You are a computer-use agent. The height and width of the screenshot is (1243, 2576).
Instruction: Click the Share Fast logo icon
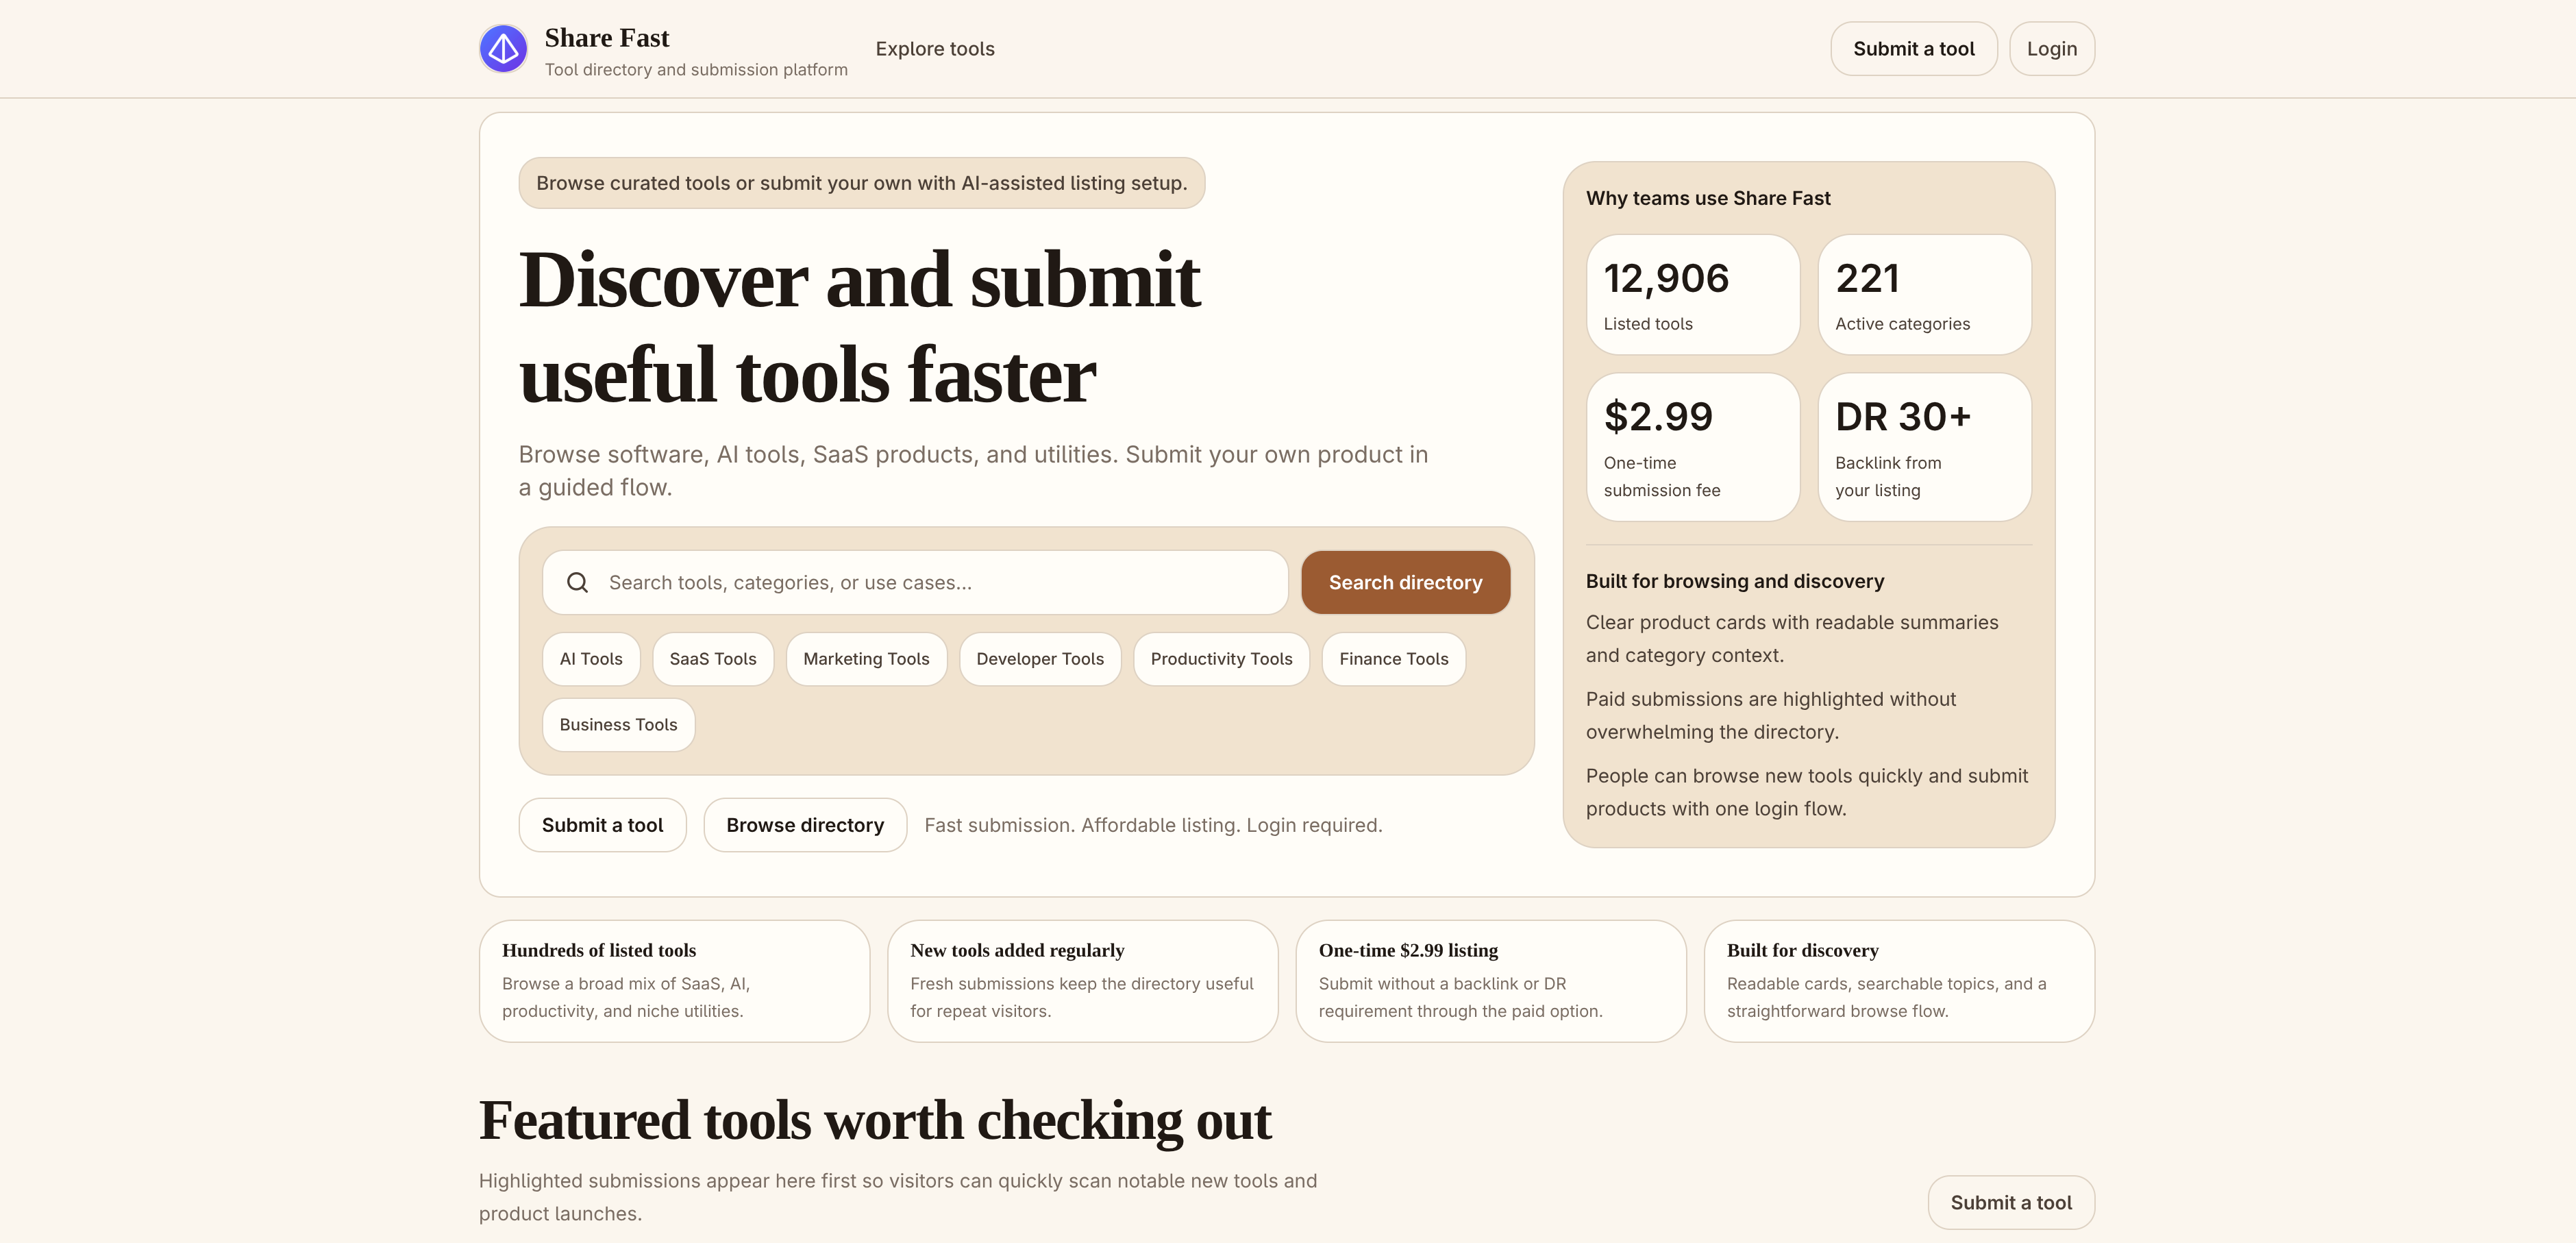503,49
